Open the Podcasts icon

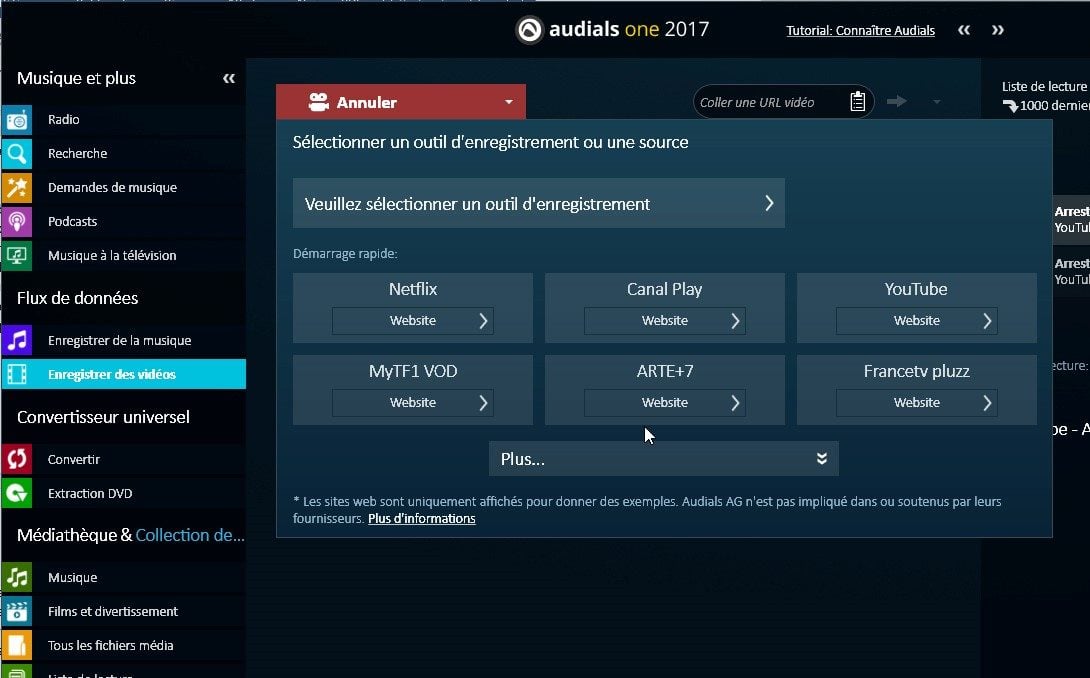click(17, 222)
